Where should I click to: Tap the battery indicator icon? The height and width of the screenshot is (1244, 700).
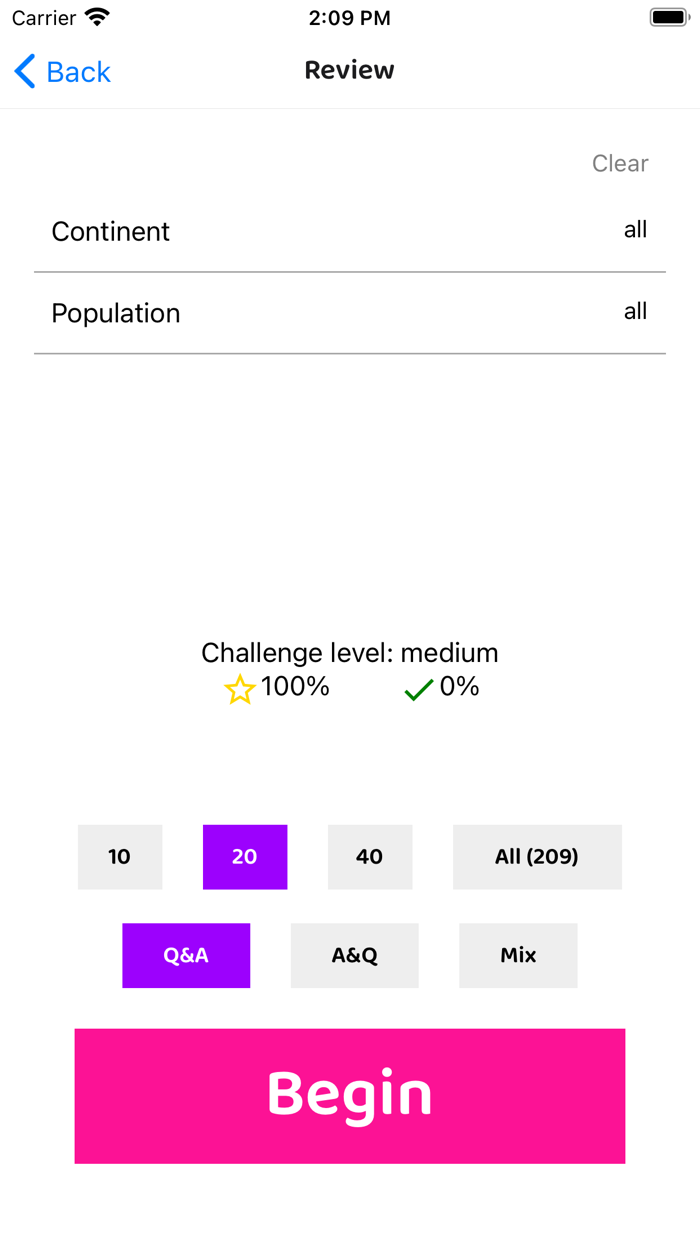(669, 18)
